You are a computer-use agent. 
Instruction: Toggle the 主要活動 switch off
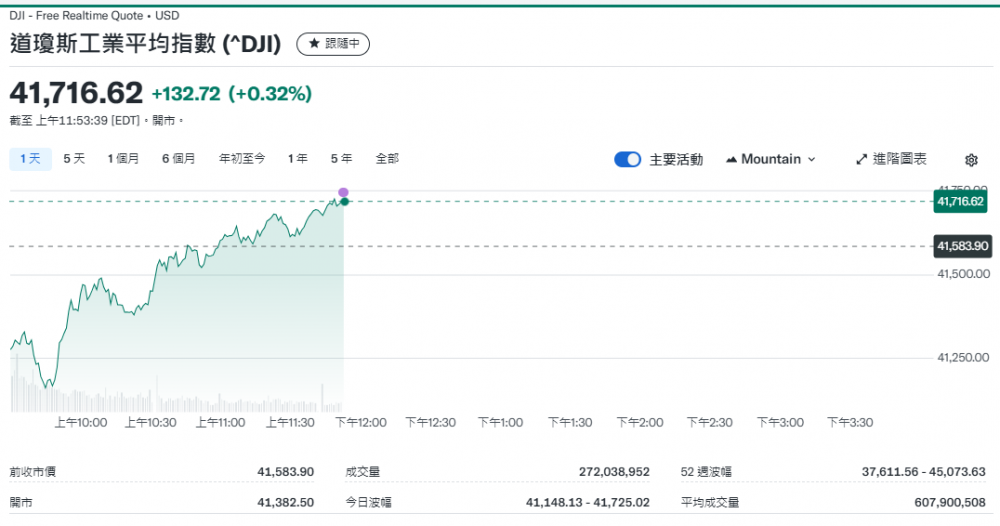[627, 159]
